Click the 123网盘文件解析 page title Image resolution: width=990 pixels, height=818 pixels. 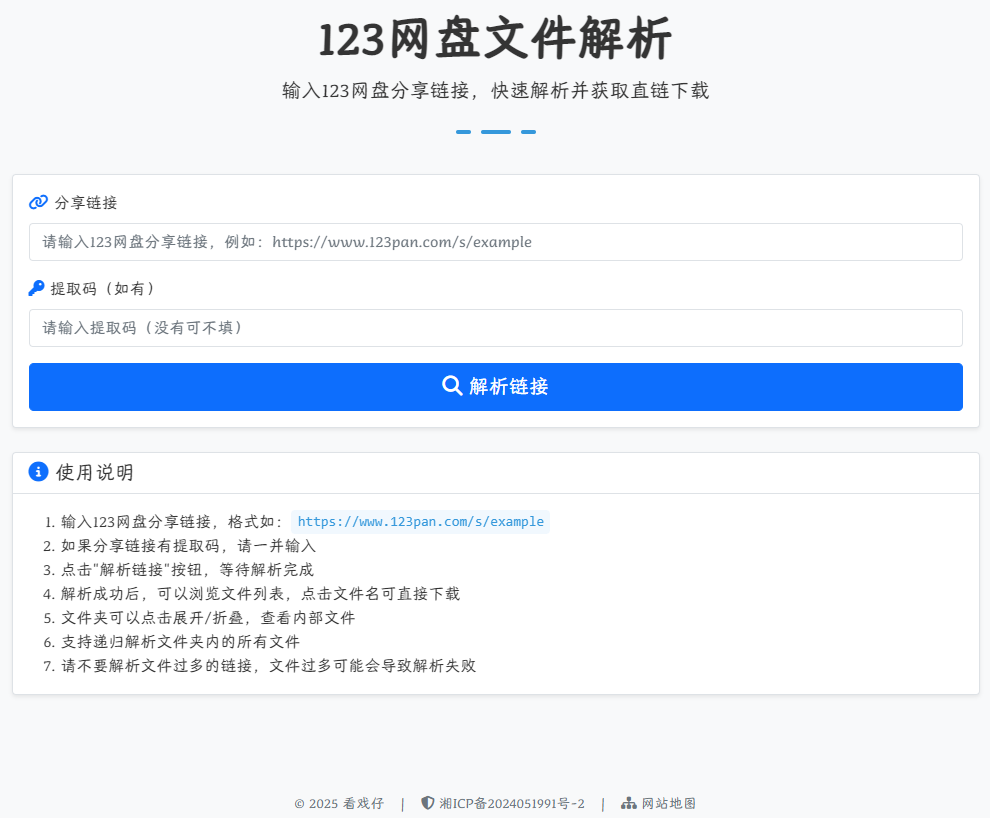(495, 41)
